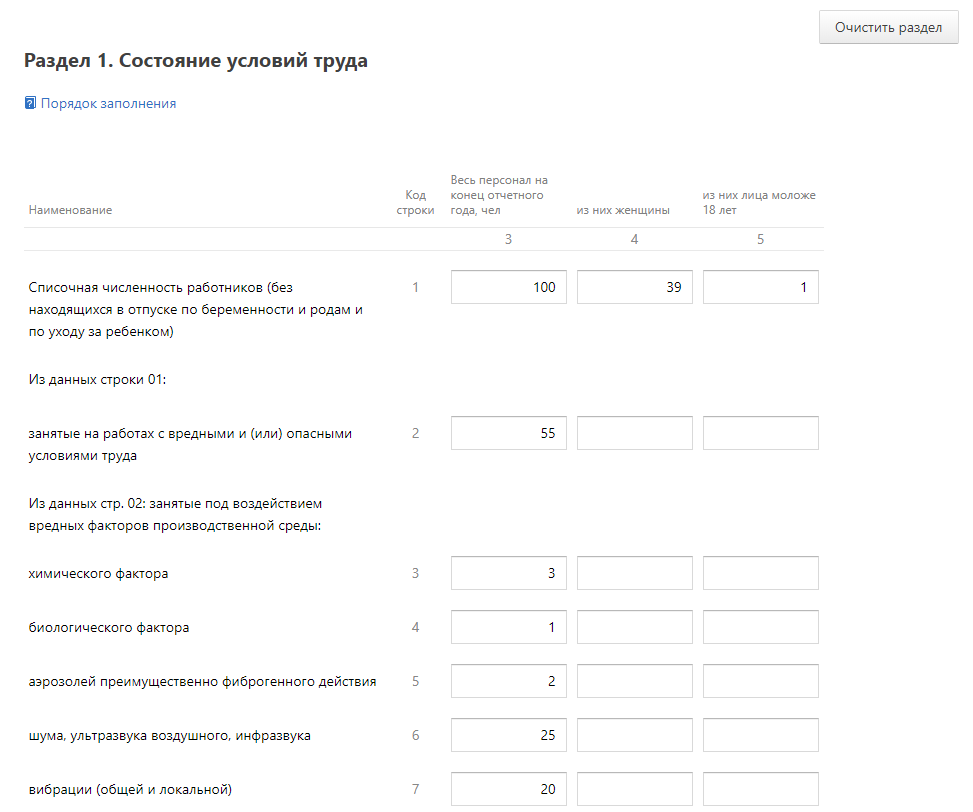Click women field in aerosols row 5

[635, 681]
